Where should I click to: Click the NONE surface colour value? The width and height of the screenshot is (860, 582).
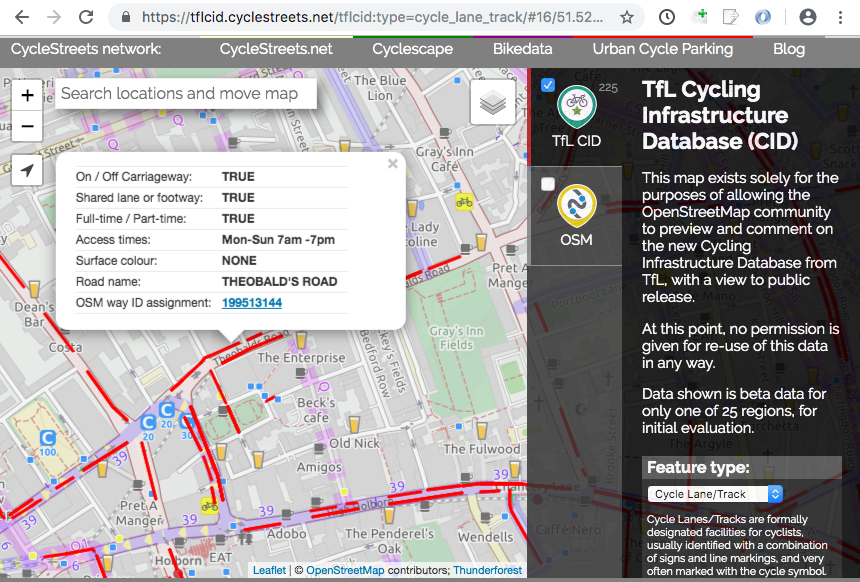(239, 261)
